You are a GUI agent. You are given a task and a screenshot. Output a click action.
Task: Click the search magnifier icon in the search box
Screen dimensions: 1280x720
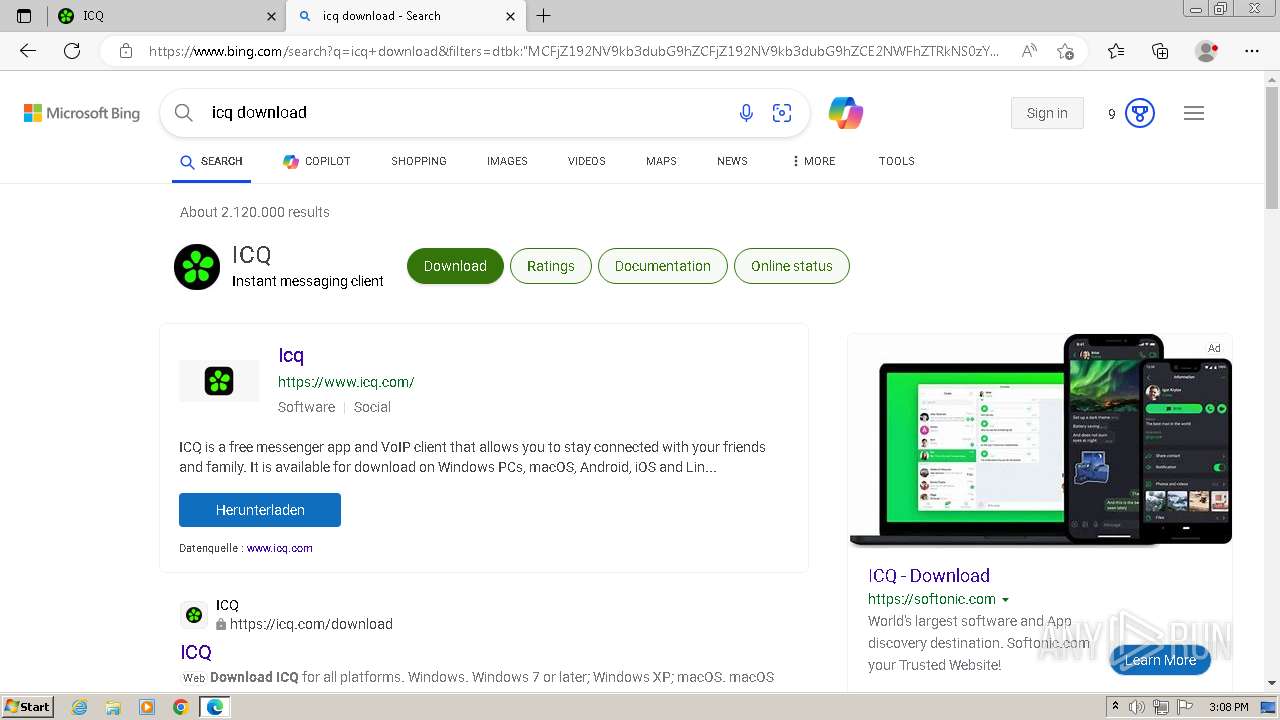tap(184, 113)
